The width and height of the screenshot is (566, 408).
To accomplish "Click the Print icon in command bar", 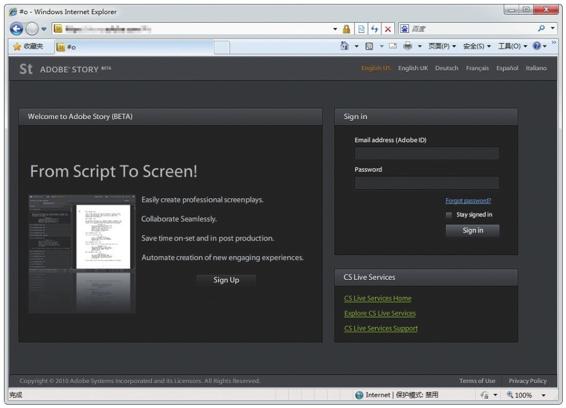I will click(x=408, y=46).
